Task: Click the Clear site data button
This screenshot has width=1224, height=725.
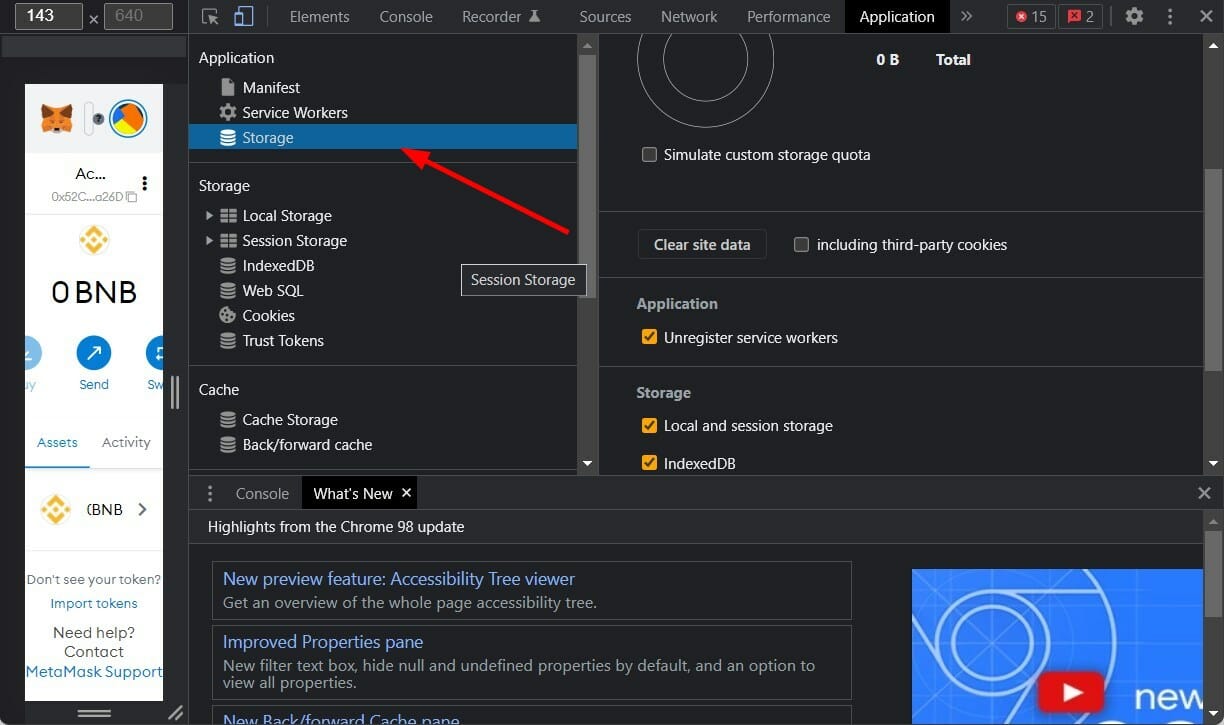Action: coord(701,244)
